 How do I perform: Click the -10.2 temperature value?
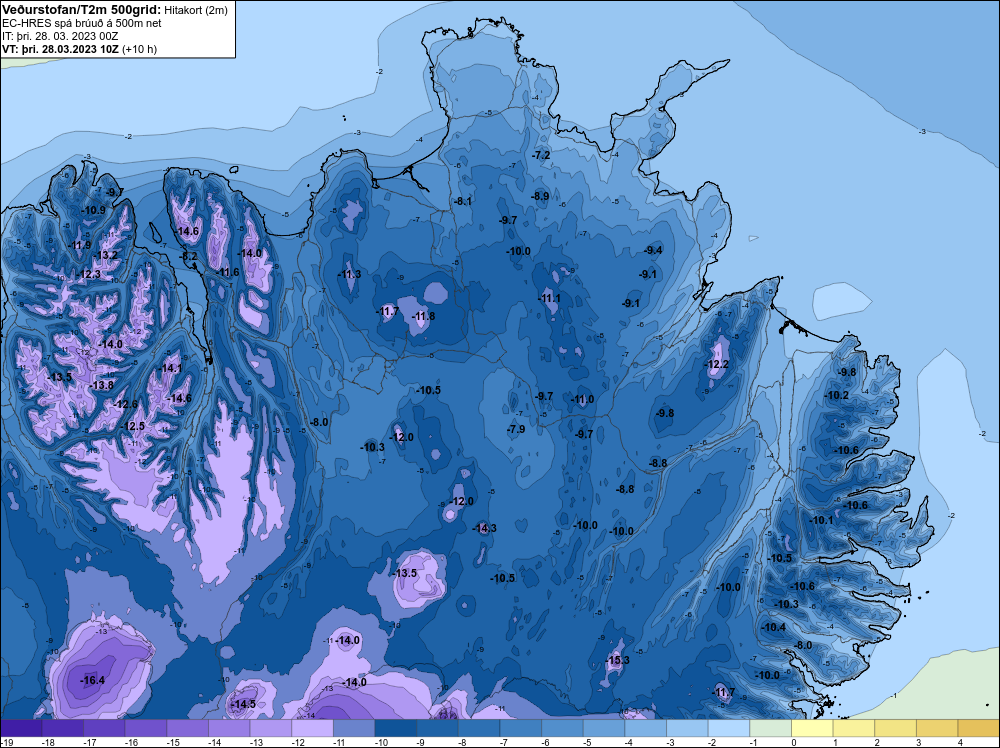coord(837,395)
